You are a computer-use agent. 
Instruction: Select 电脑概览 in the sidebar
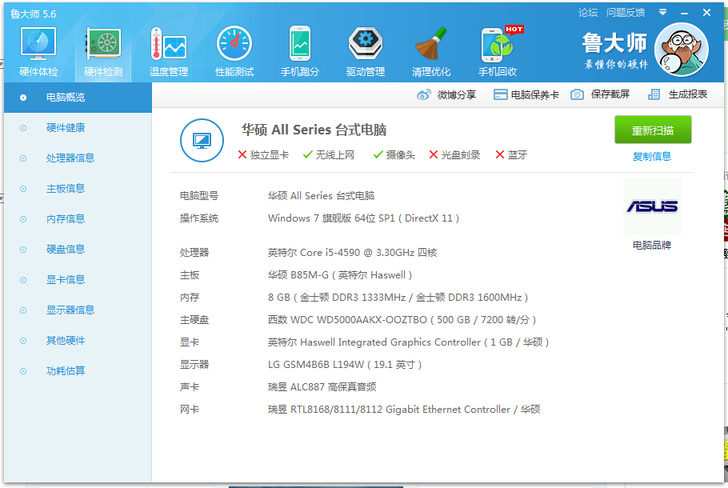click(78, 98)
